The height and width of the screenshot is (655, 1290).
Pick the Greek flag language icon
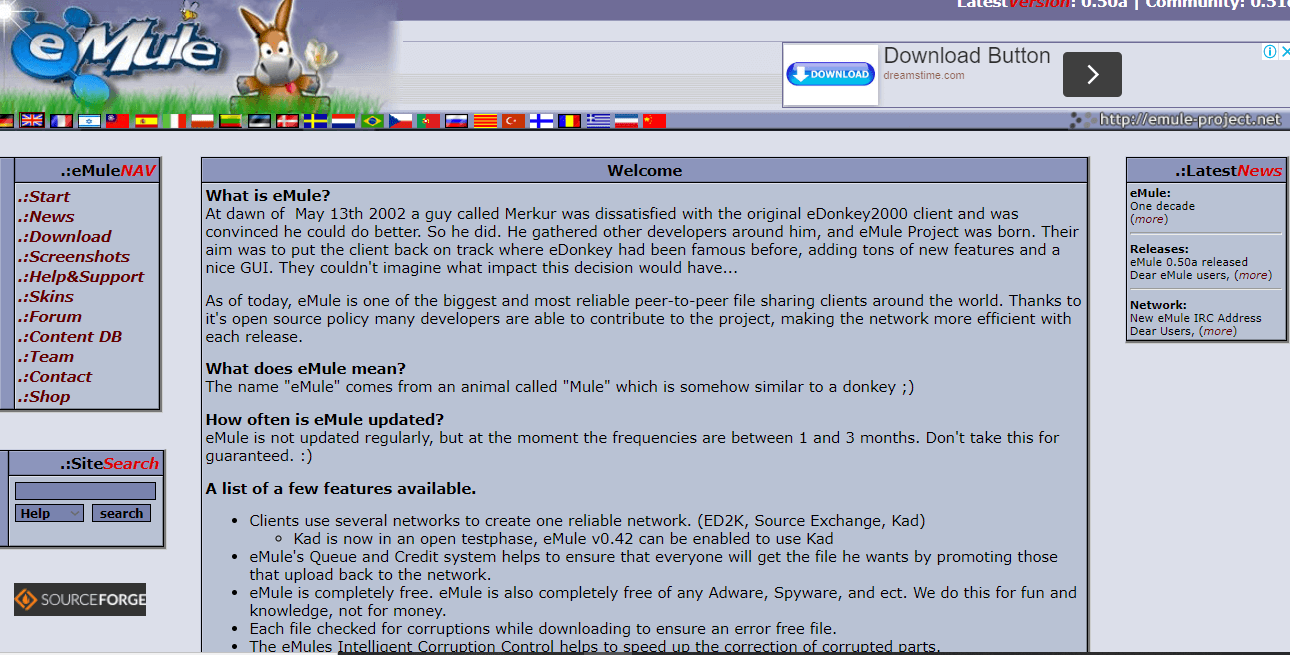click(598, 120)
